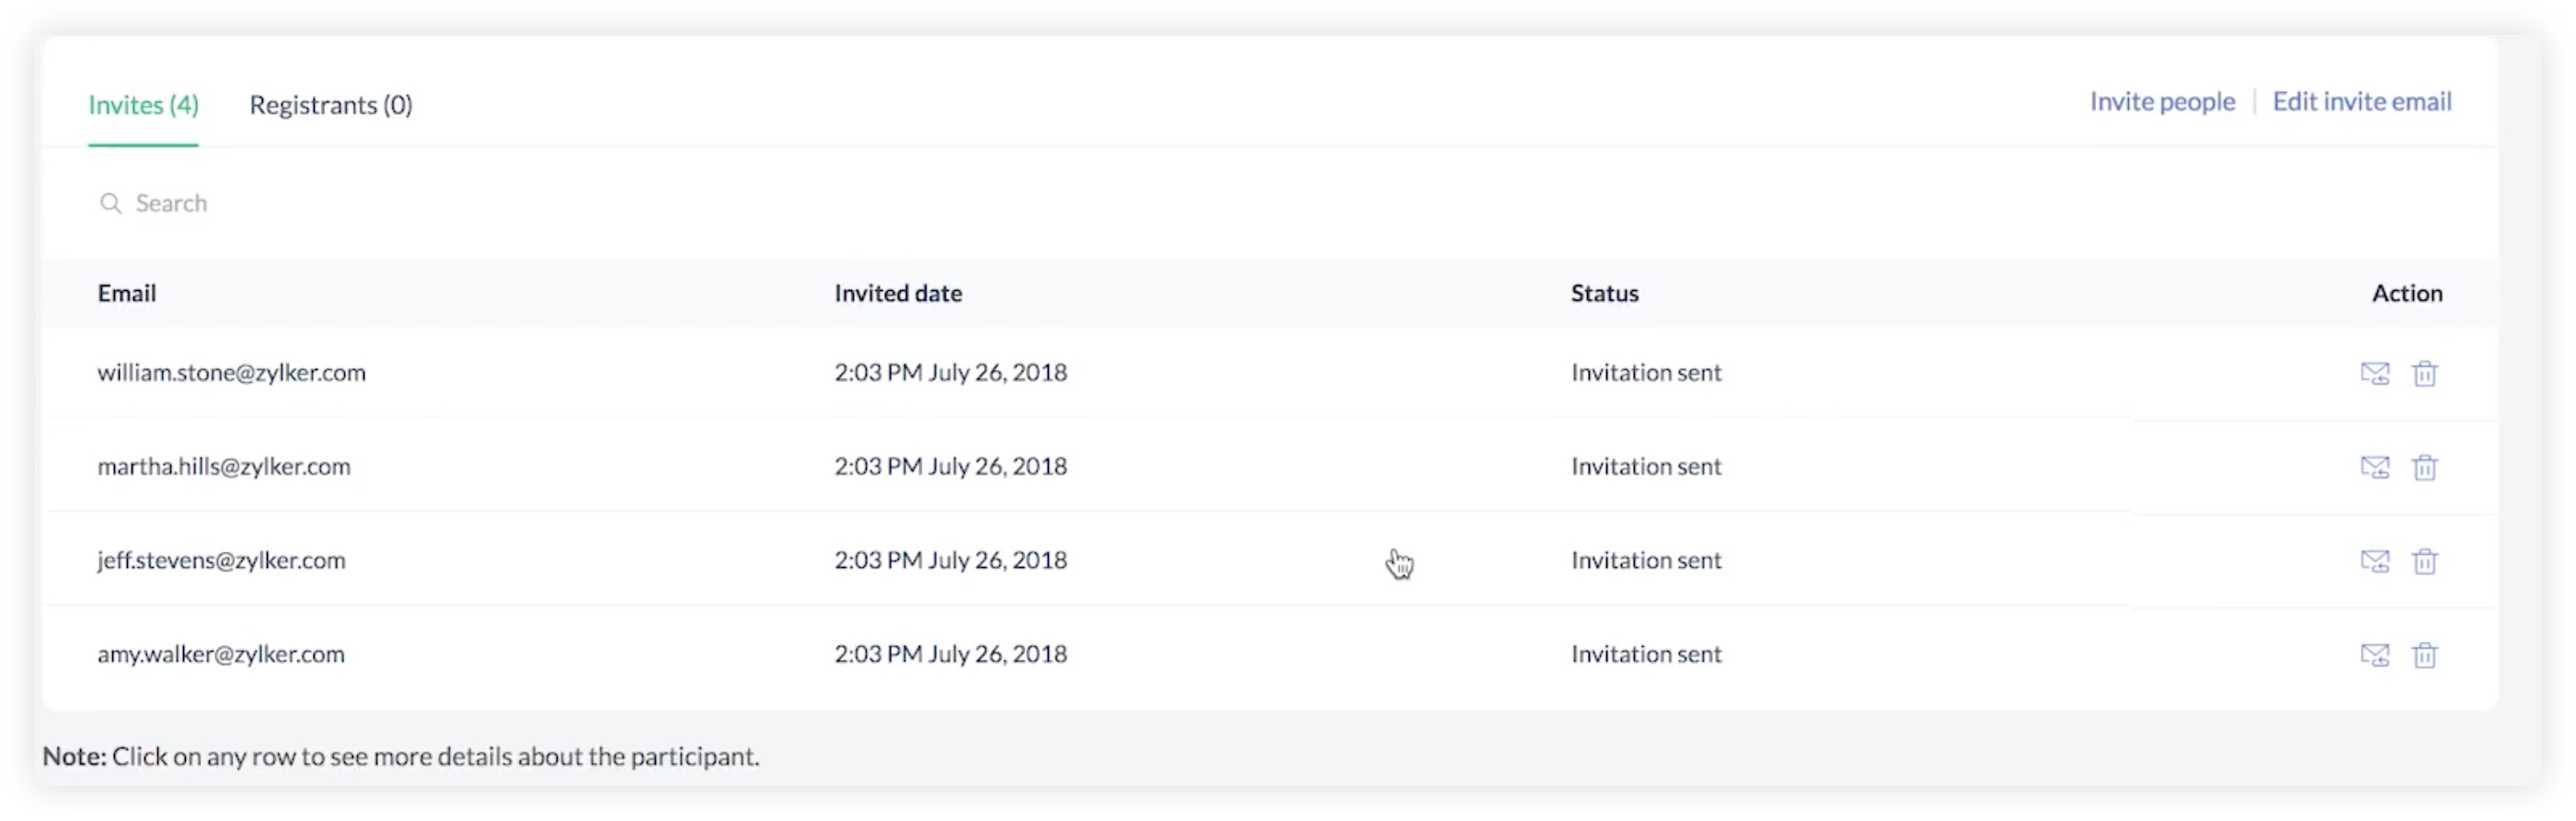Image resolution: width=2576 pixels, height=821 pixels.
Task: Open details for william.stone@zylker.com row
Action: pyautogui.click(x=231, y=373)
